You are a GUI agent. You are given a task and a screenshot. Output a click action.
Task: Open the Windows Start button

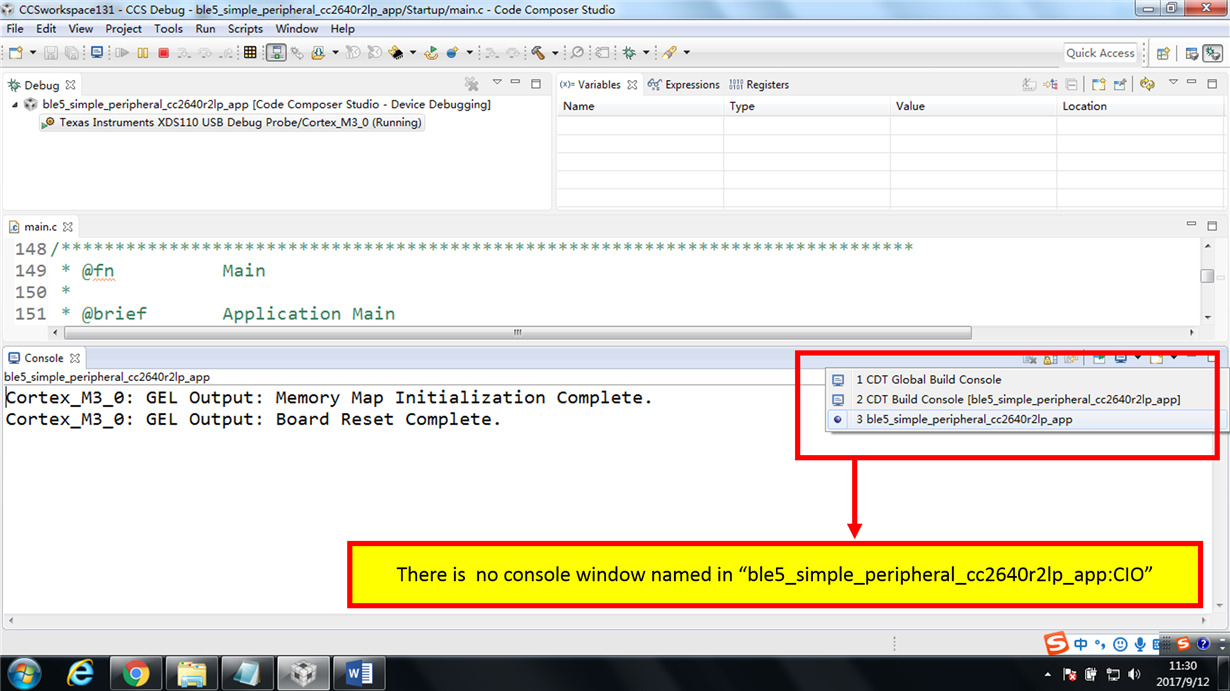[x=23, y=672]
